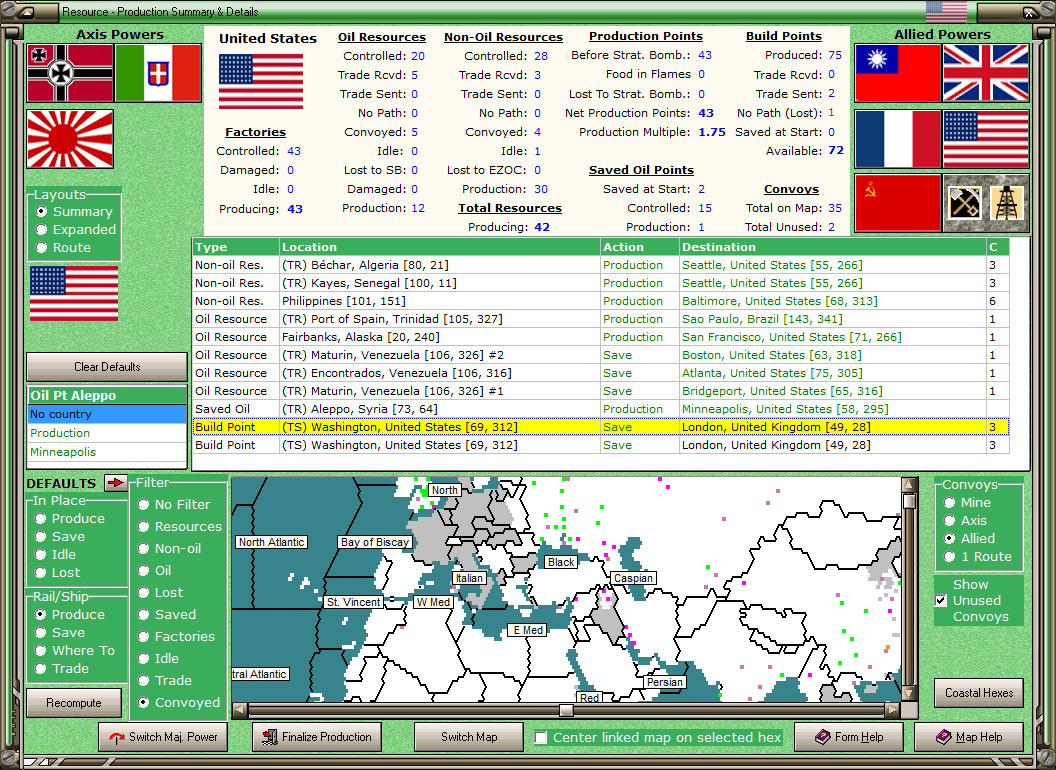Select the Chinese flag in Allied Powers

897,73
